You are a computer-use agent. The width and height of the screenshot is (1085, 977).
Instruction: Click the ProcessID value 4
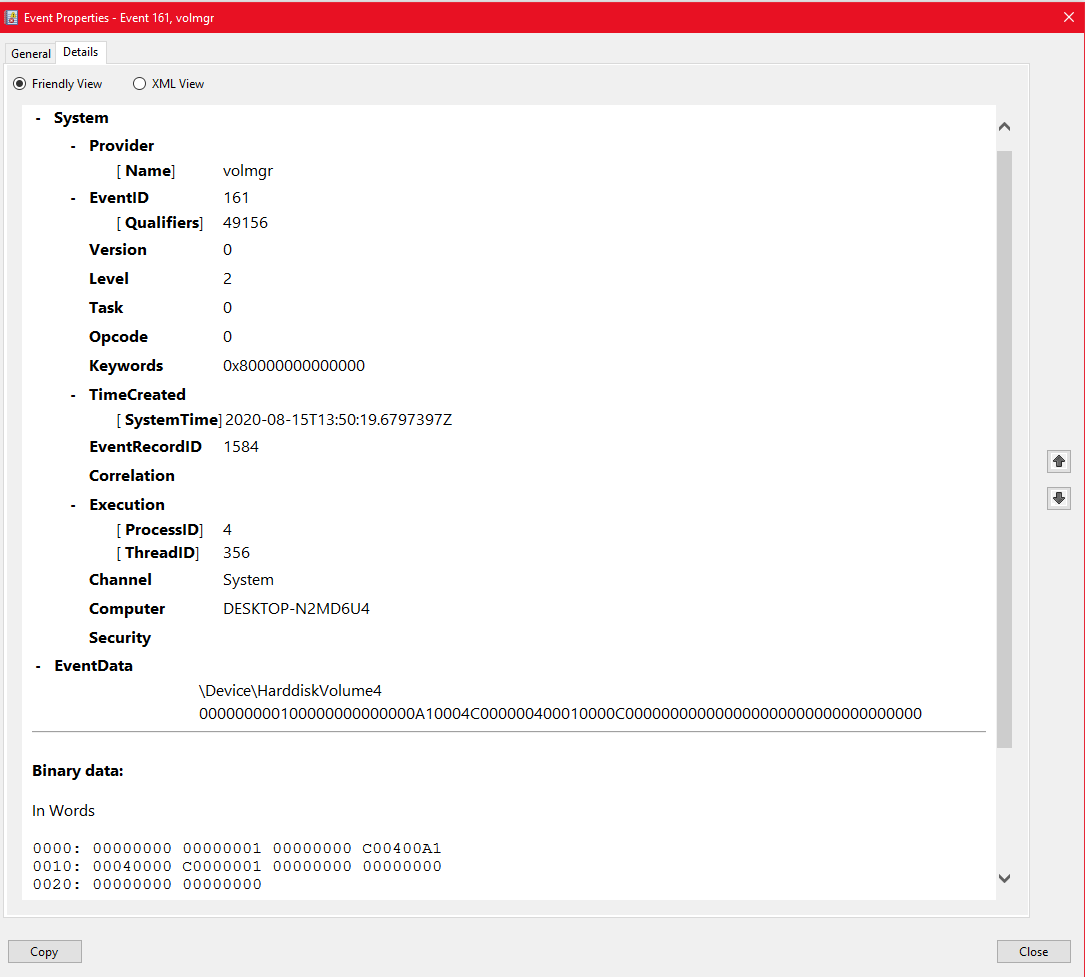tap(227, 530)
